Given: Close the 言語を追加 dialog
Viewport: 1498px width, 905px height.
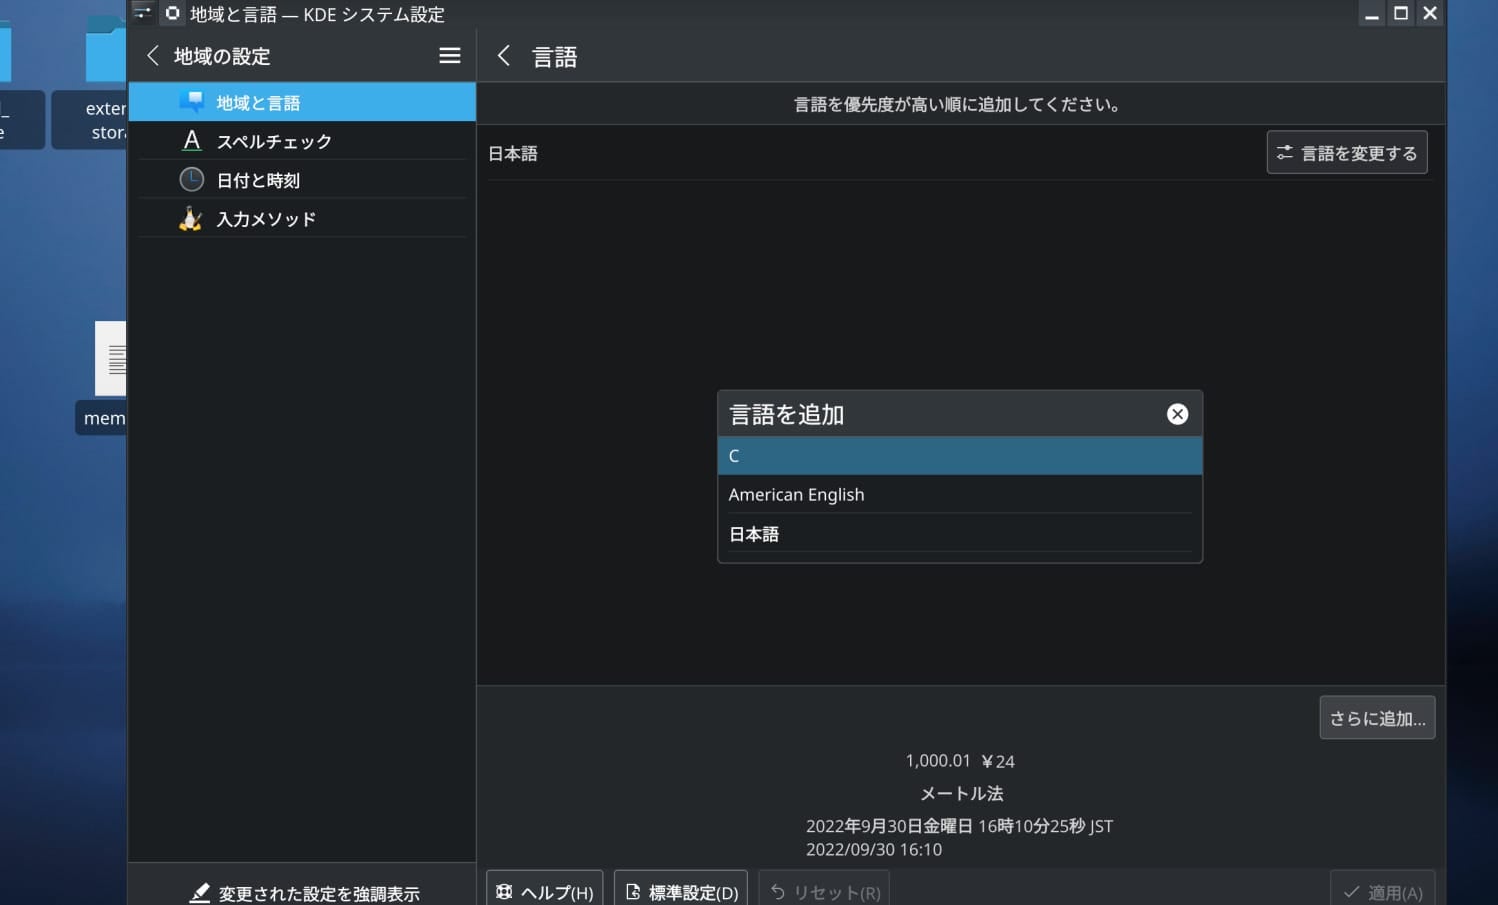Looking at the screenshot, I should [x=1177, y=414].
